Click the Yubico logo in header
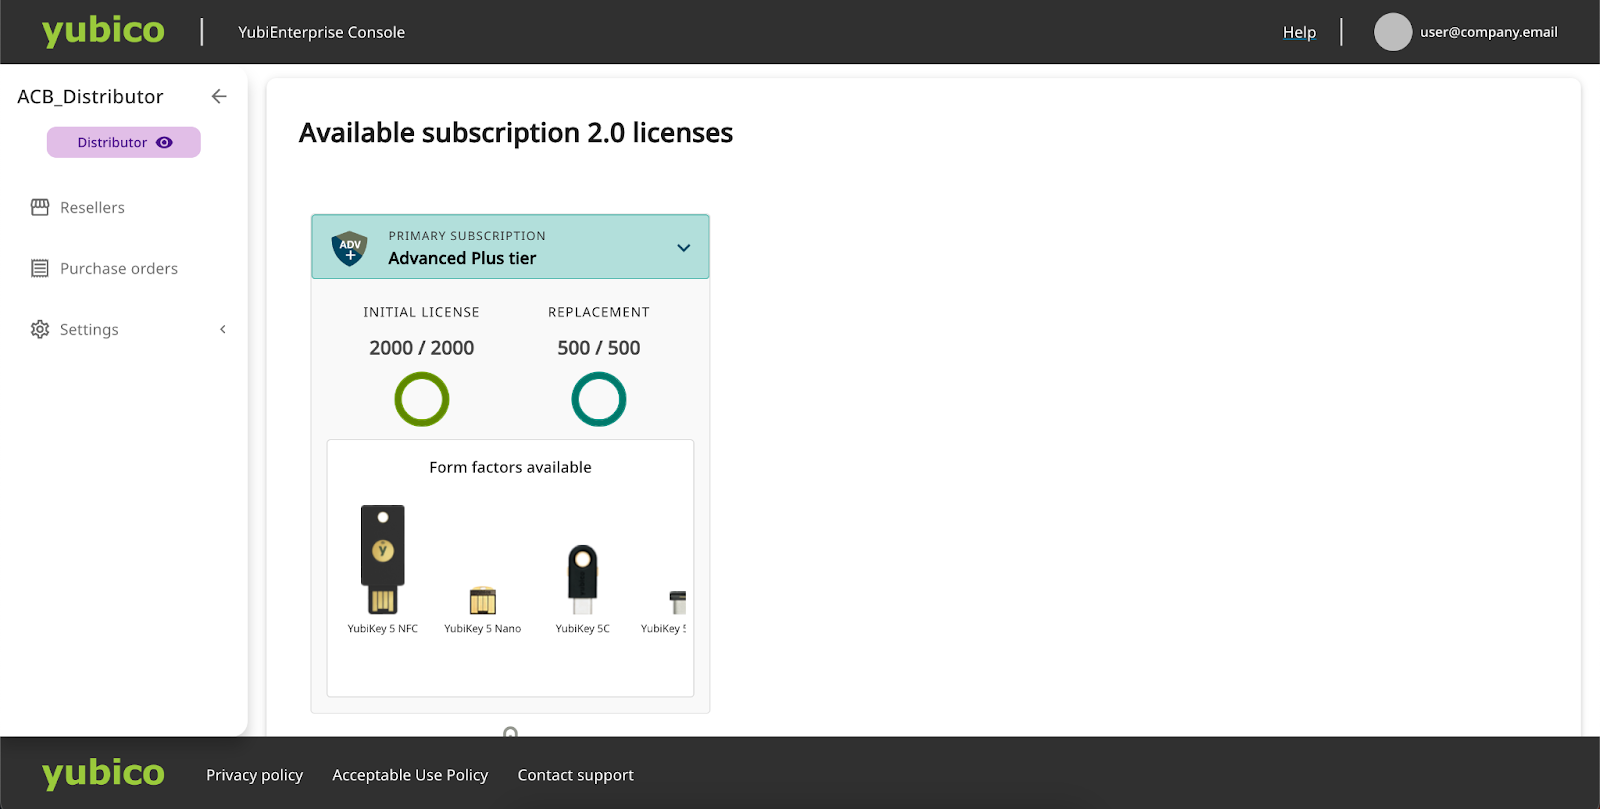The width and height of the screenshot is (1600, 809). pyautogui.click(x=103, y=31)
